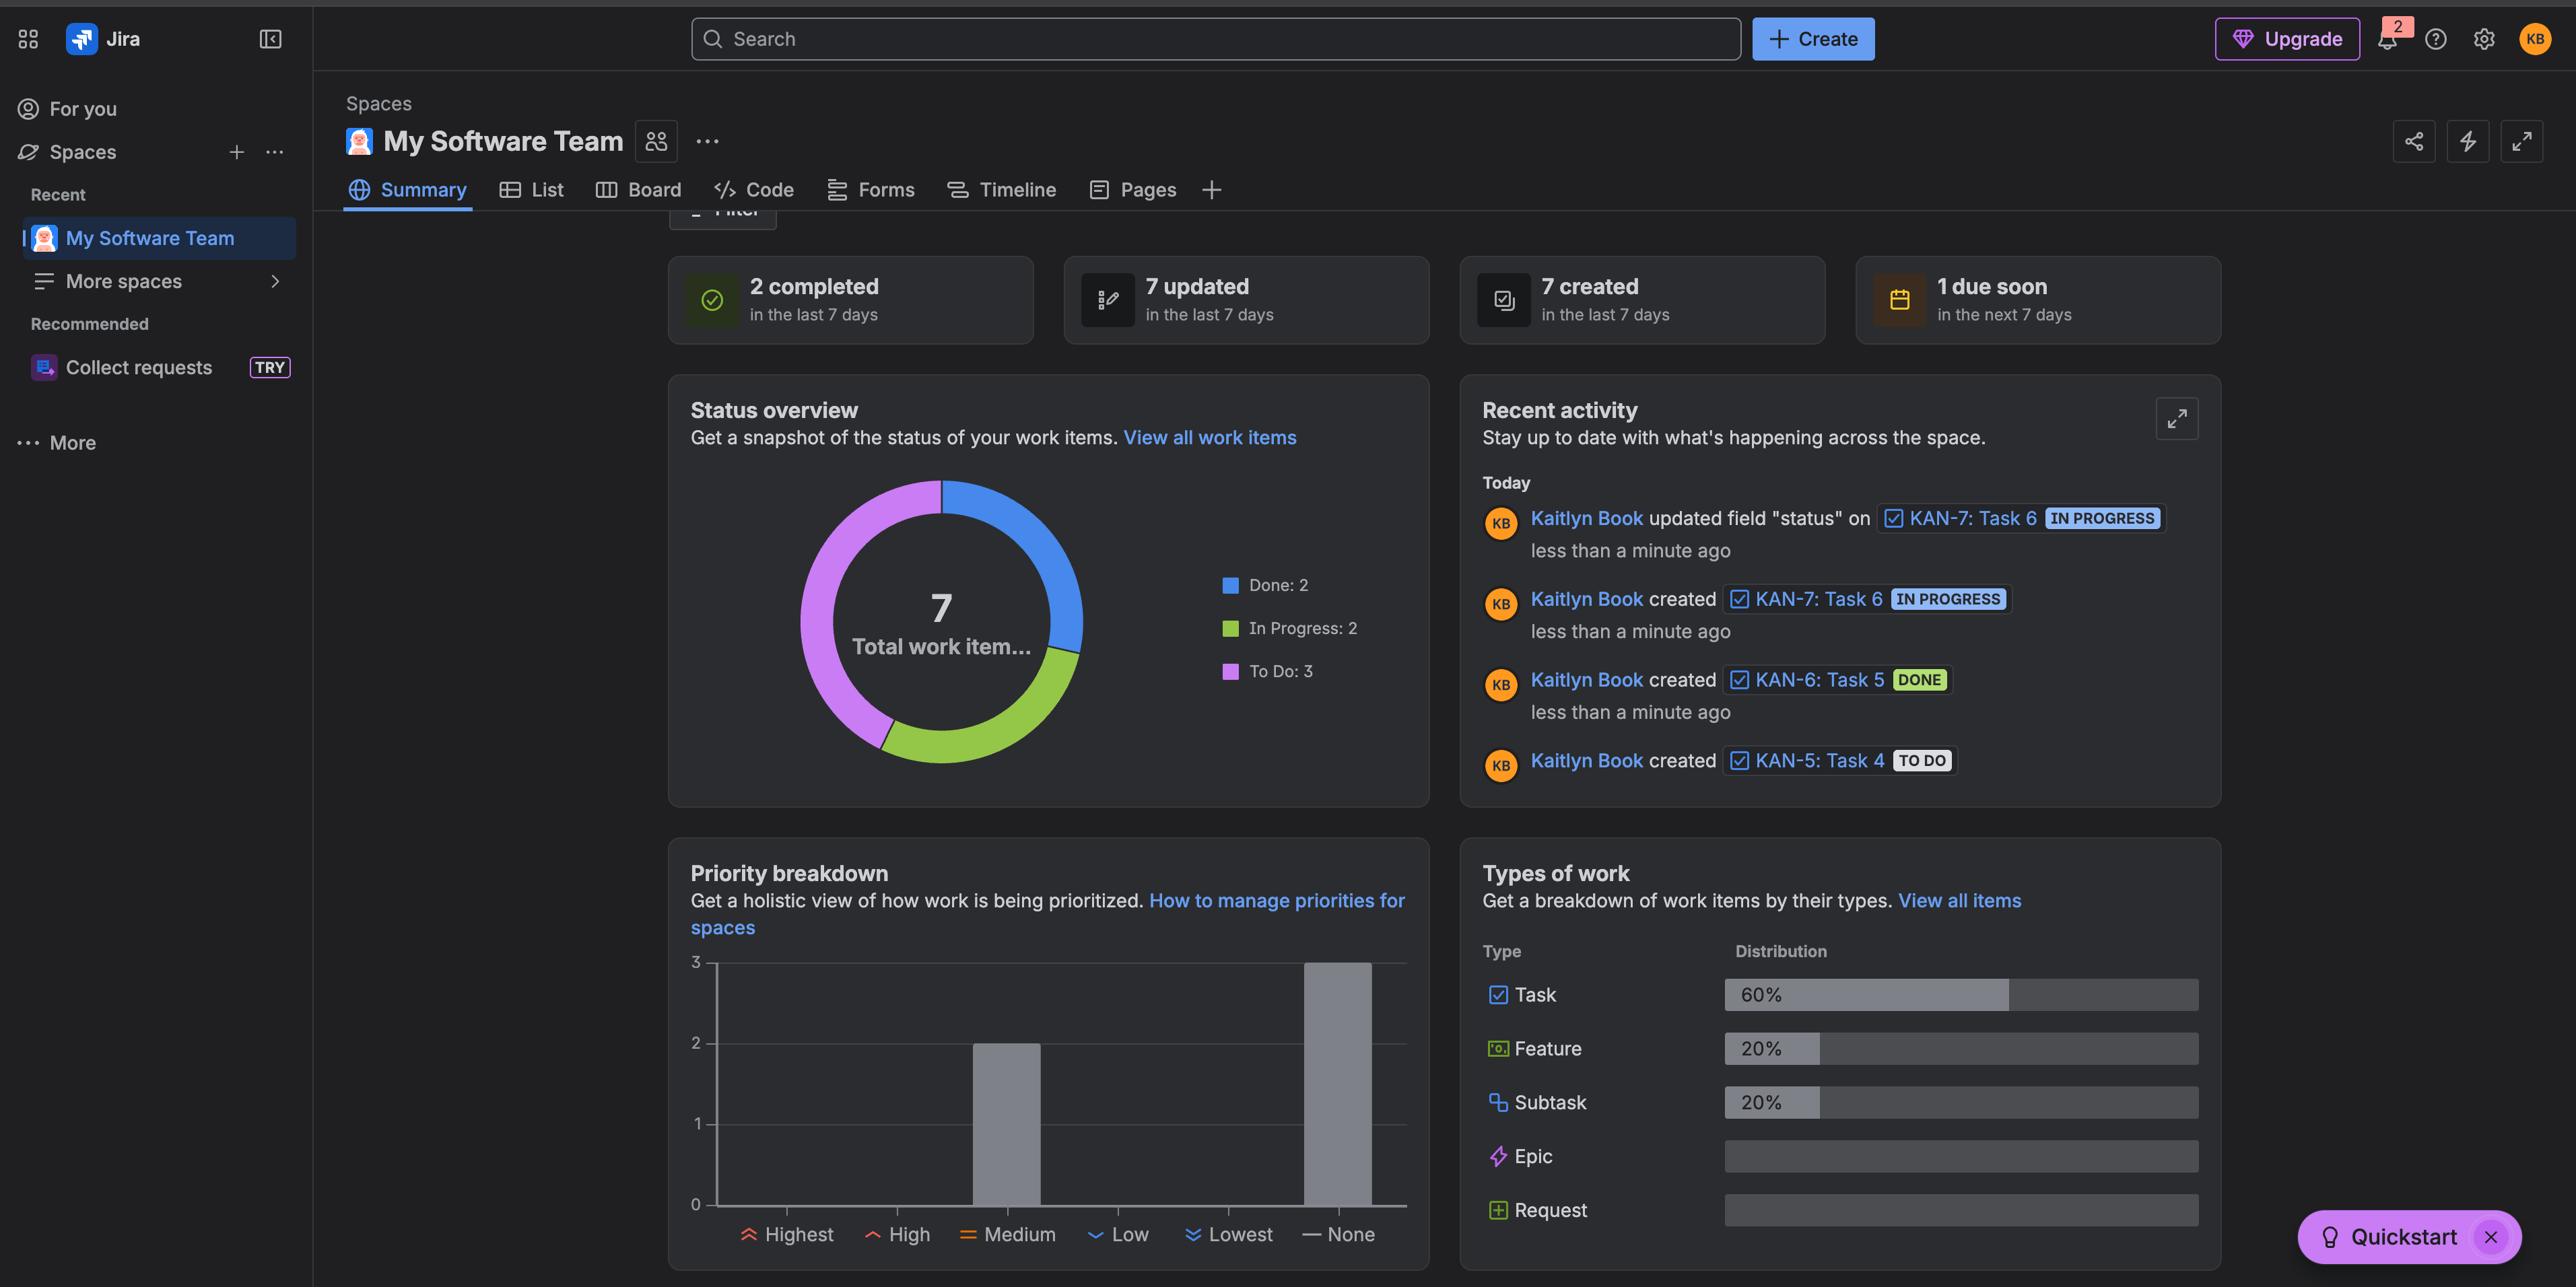
Task: Expand the Recent activity panel
Action: coord(2177,419)
